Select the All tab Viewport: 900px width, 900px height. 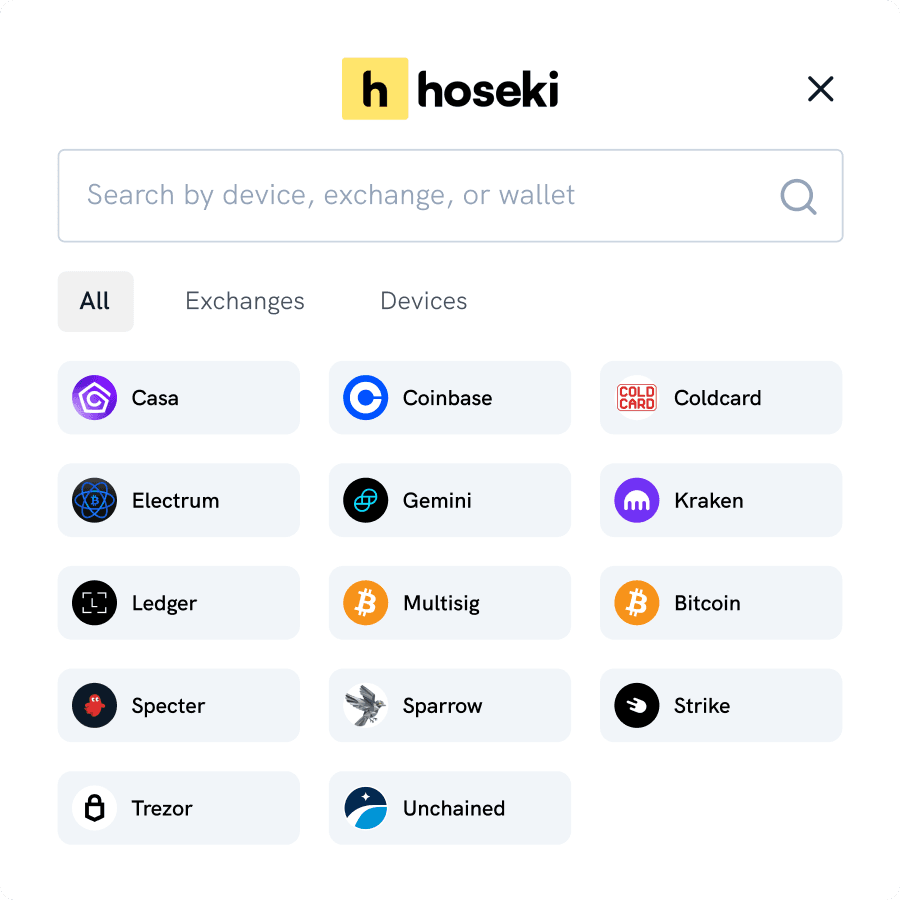point(95,301)
